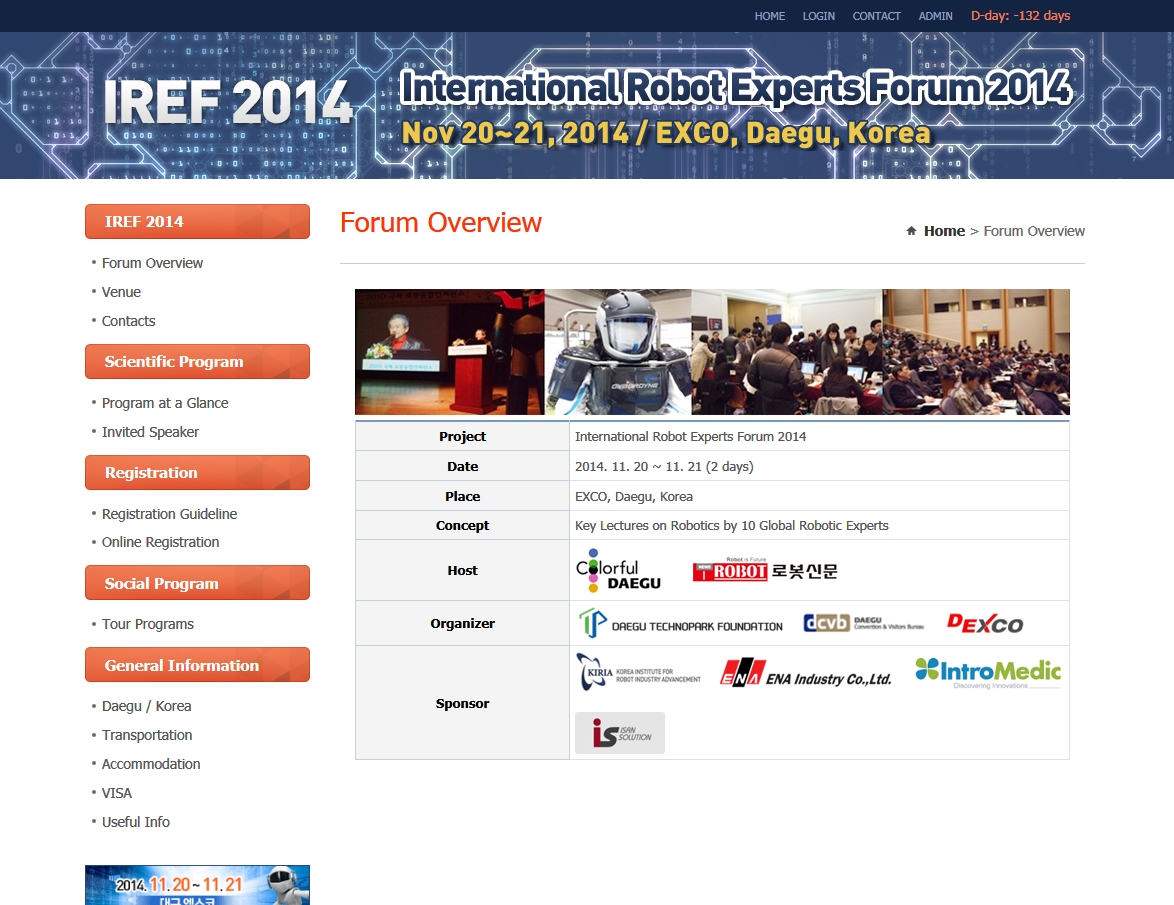The height and width of the screenshot is (905, 1174).
Task: Click the place value EXCO, Daegu, Korea
Action: tap(633, 496)
